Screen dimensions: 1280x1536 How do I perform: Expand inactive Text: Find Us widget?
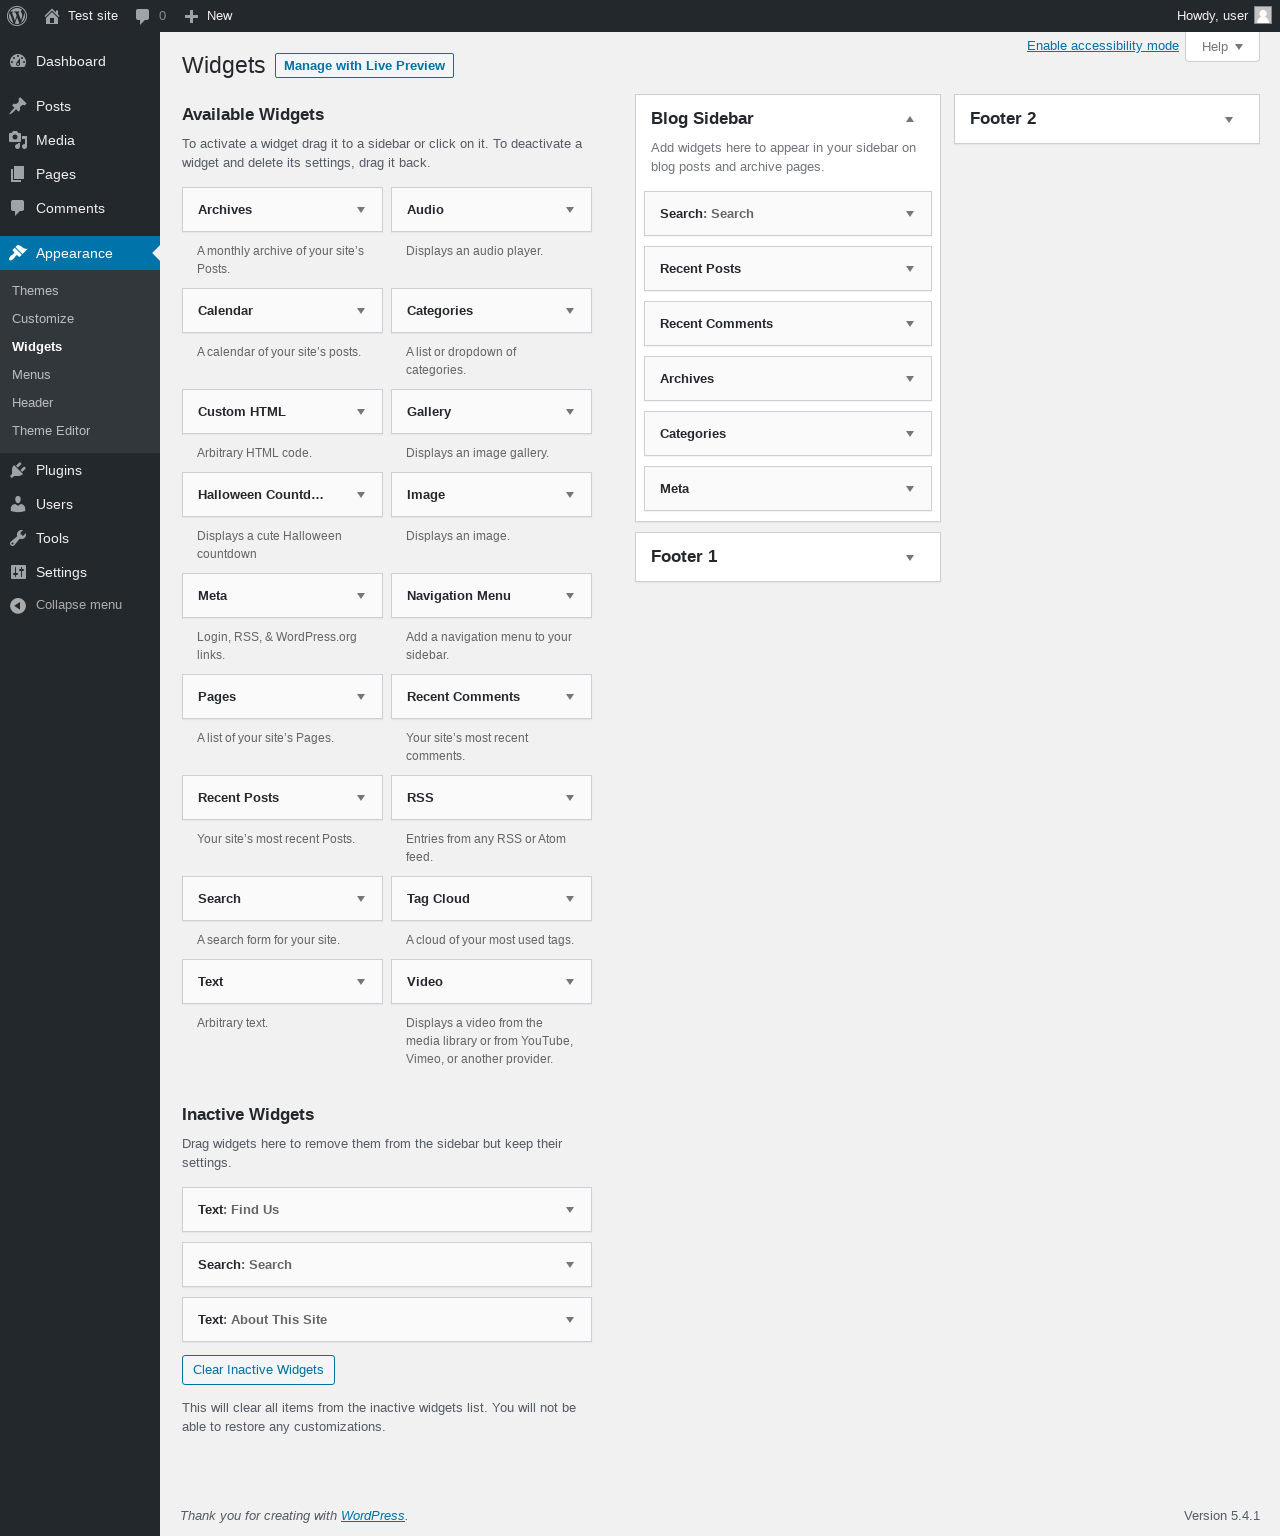[x=570, y=1210]
